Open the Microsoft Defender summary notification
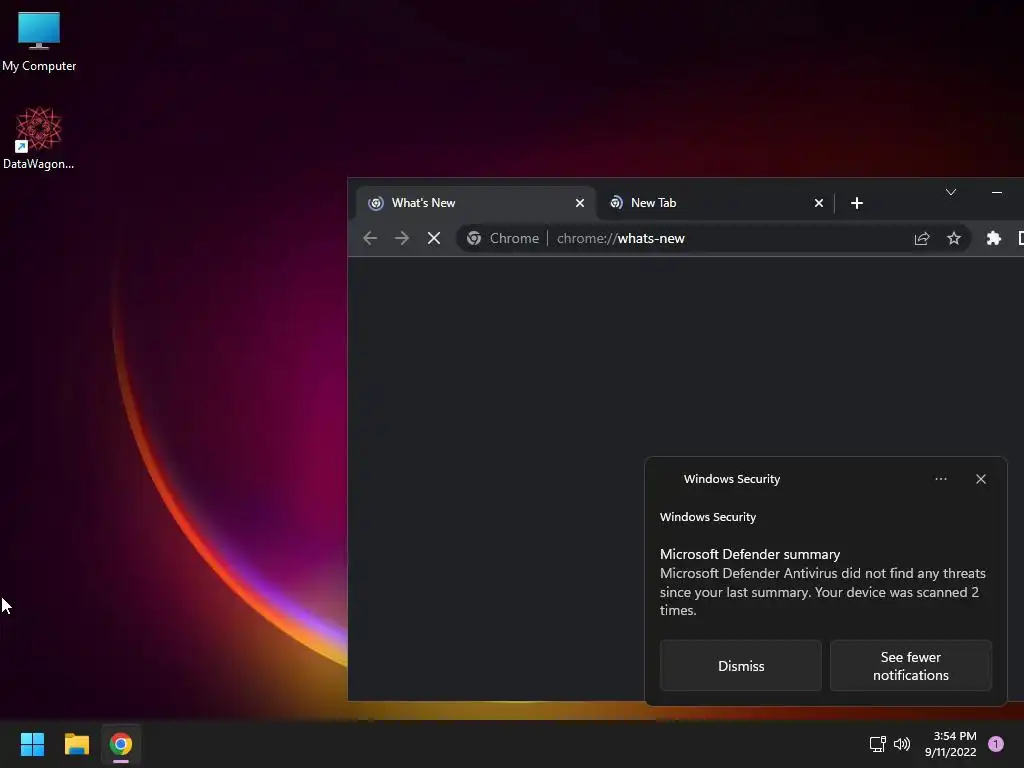This screenshot has width=1024, height=768. pos(823,582)
